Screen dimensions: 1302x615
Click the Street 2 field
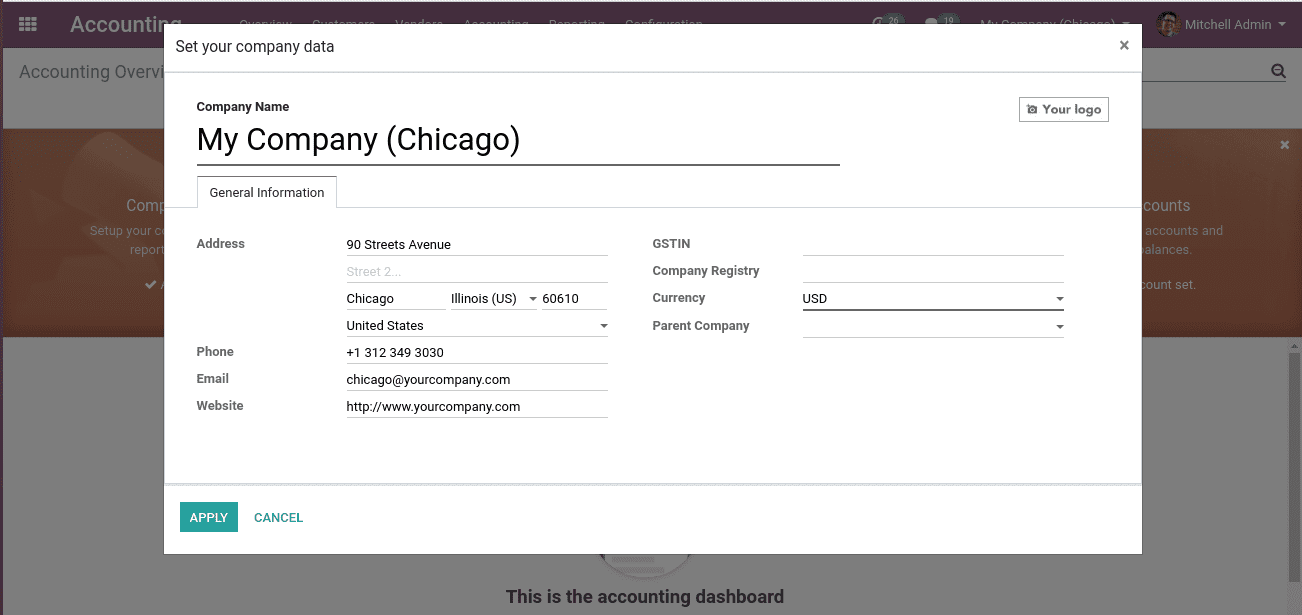pyautogui.click(x=477, y=272)
